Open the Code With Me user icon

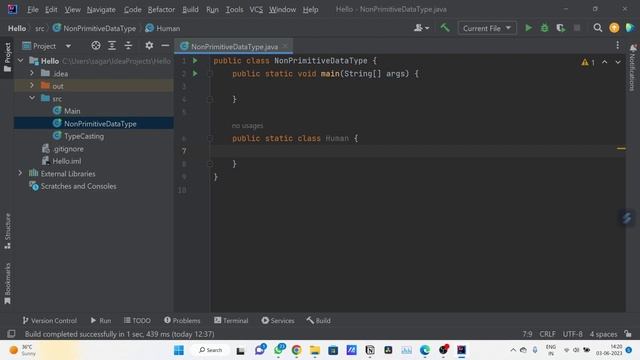point(421,28)
